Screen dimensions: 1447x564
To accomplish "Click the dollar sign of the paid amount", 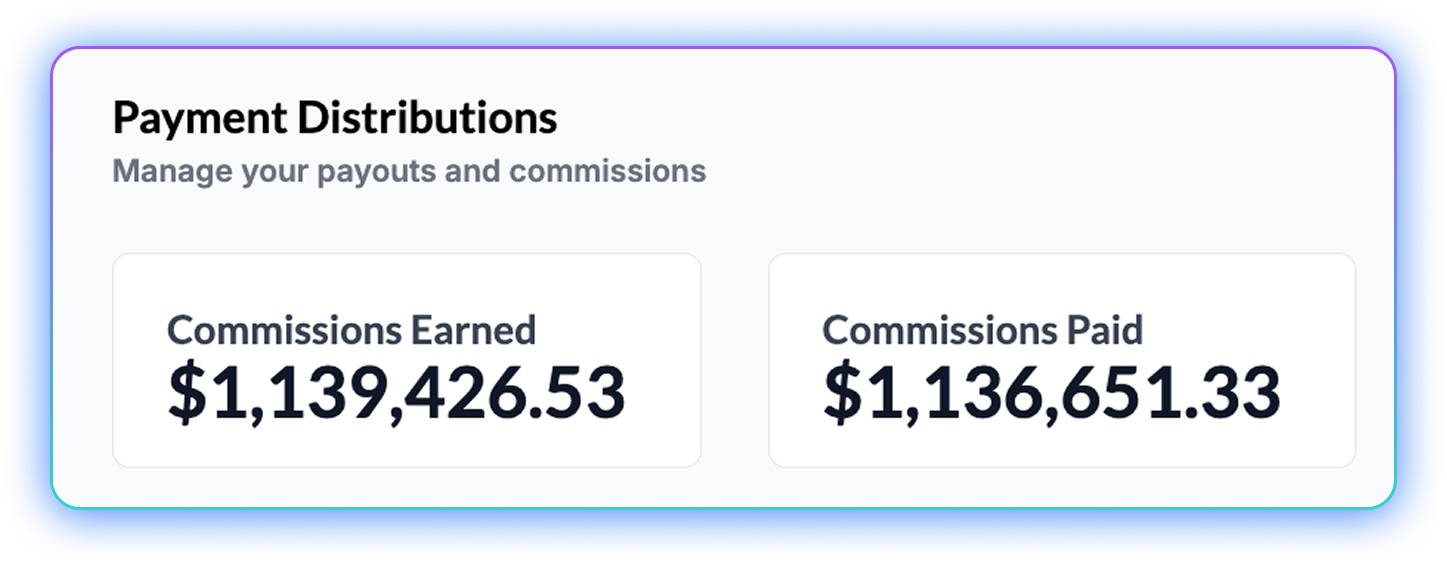I will 841,392.
